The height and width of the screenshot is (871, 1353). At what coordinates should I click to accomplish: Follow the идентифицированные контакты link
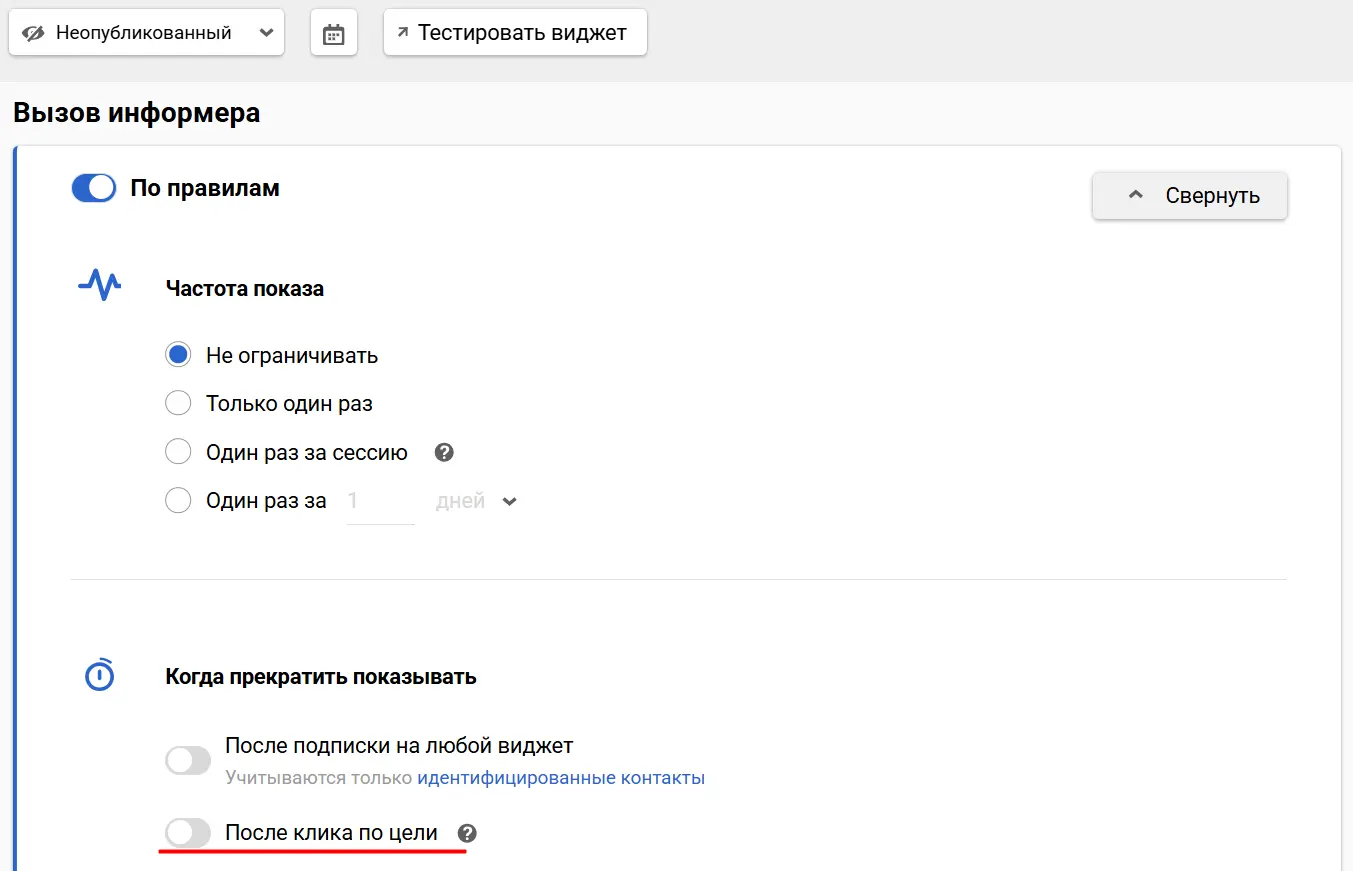click(x=560, y=778)
